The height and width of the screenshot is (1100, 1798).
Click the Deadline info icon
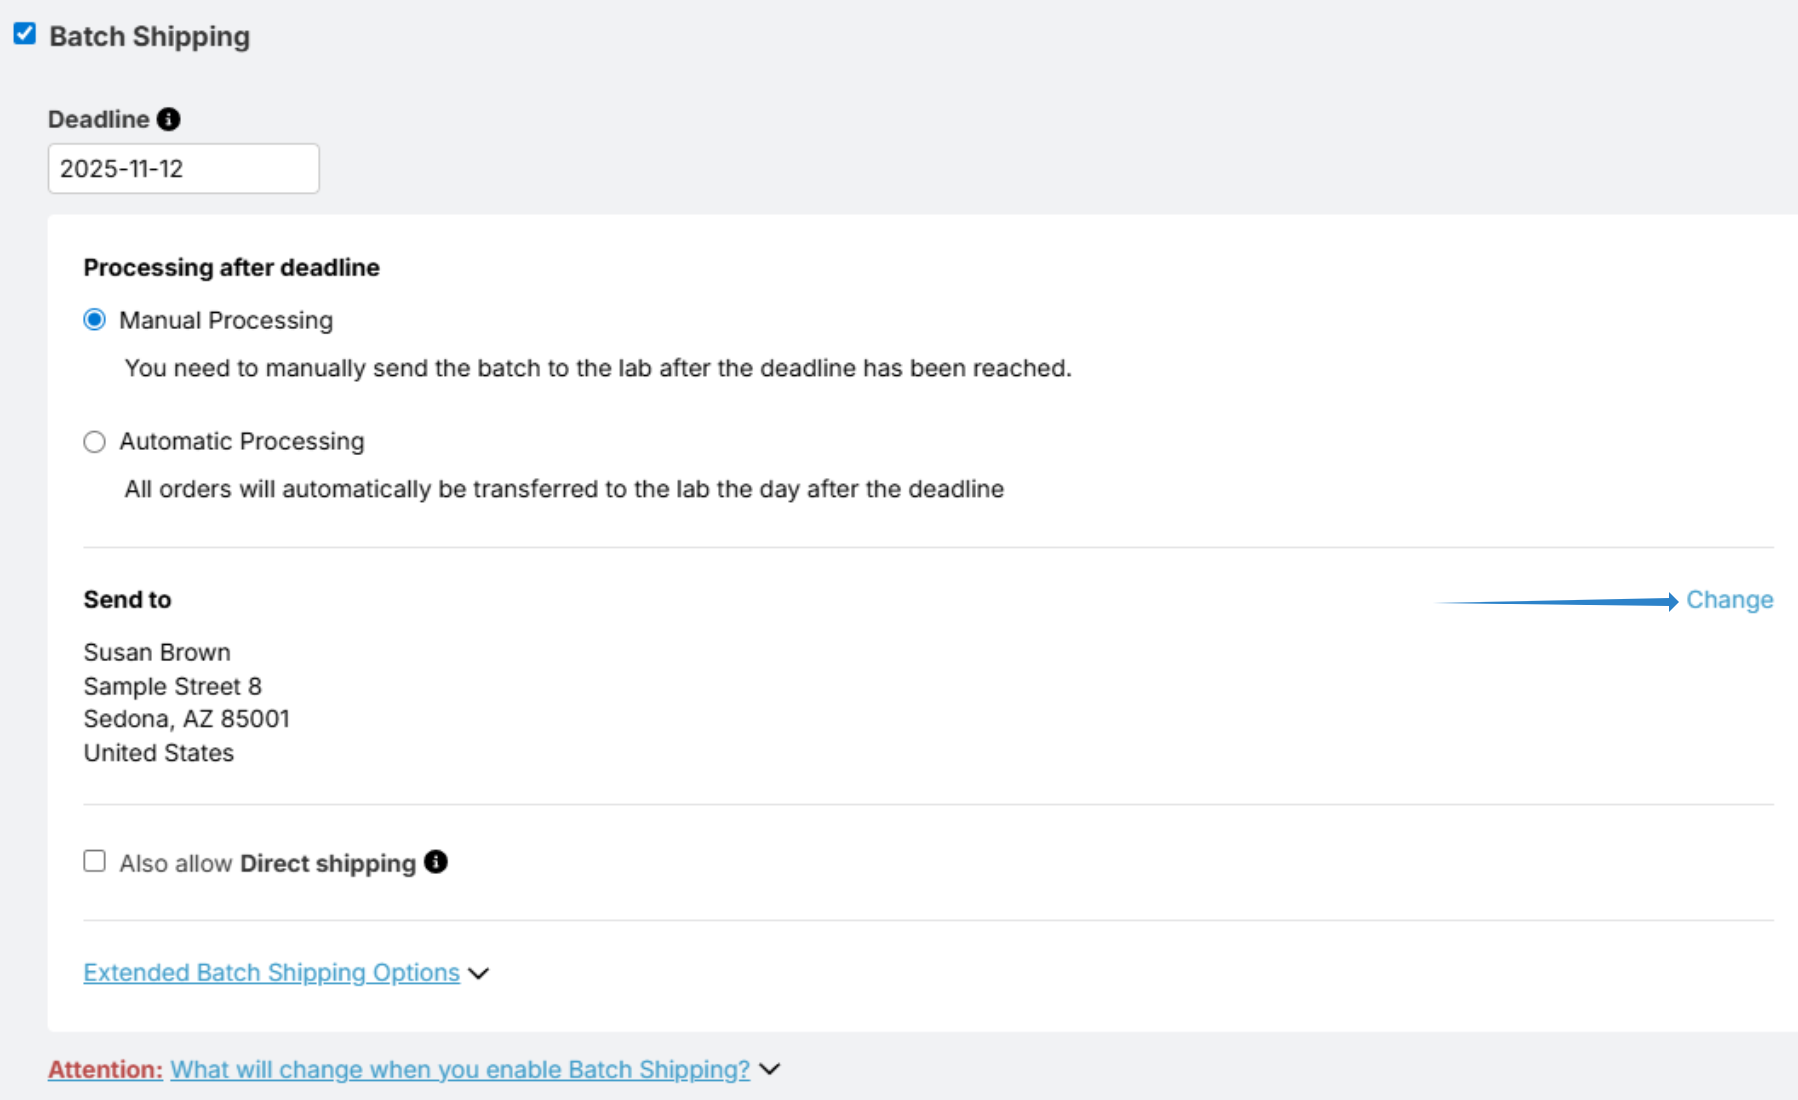click(169, 119)
